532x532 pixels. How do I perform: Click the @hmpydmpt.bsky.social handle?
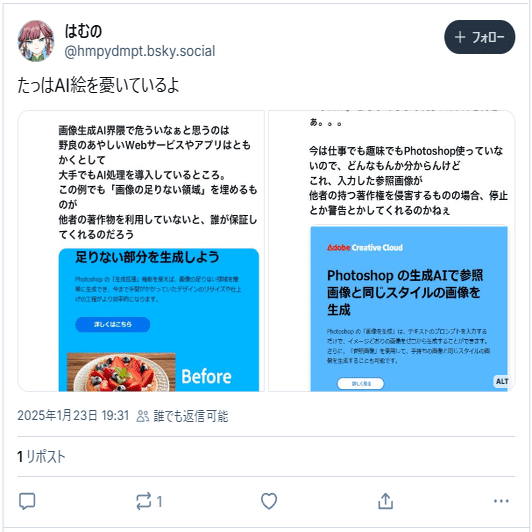pos(139,51)
